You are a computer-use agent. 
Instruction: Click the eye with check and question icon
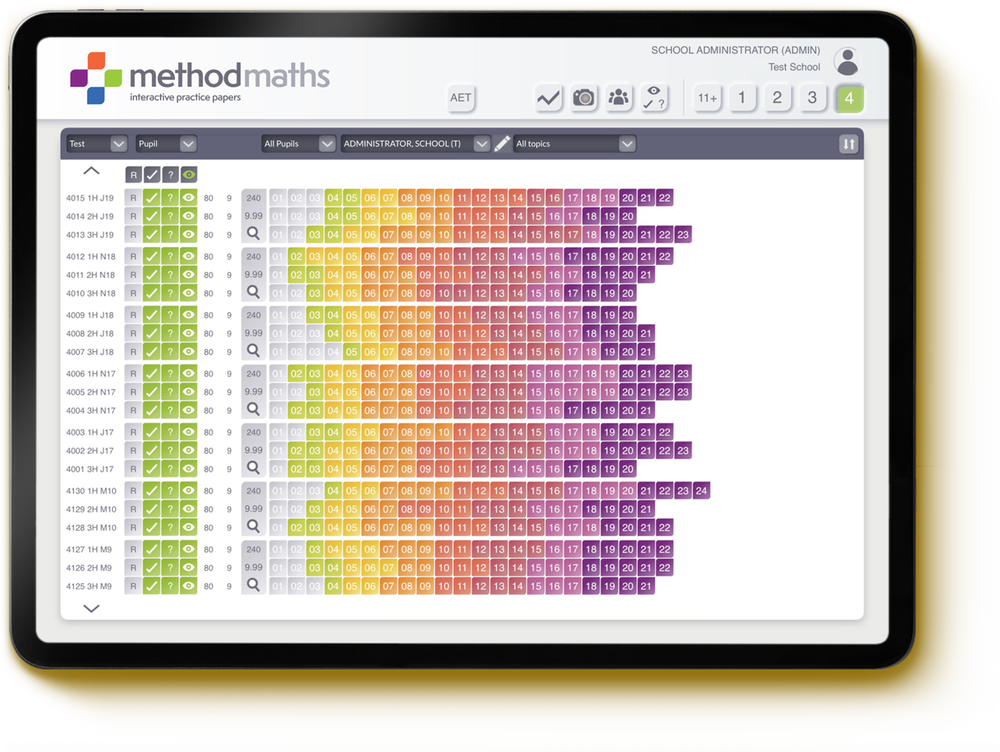pos(655,97)
